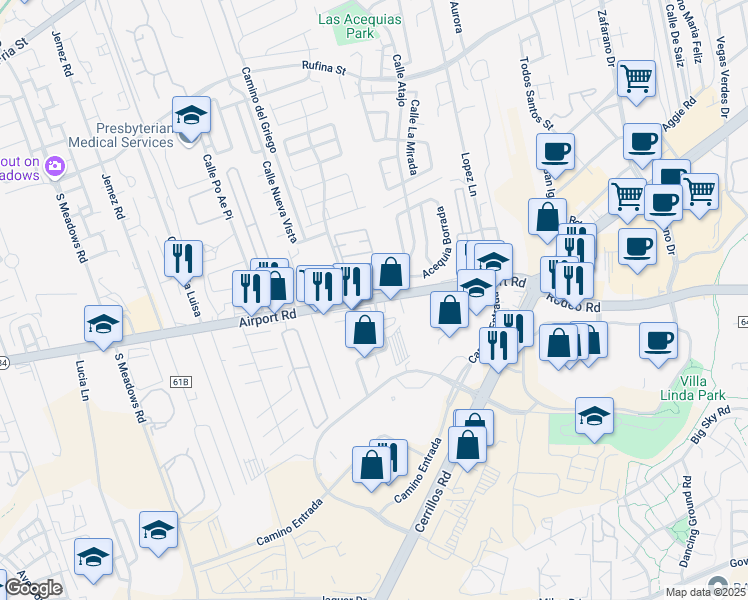
Task: Select the bottom-left school marker near Google logo
Action: pos(93,557)
